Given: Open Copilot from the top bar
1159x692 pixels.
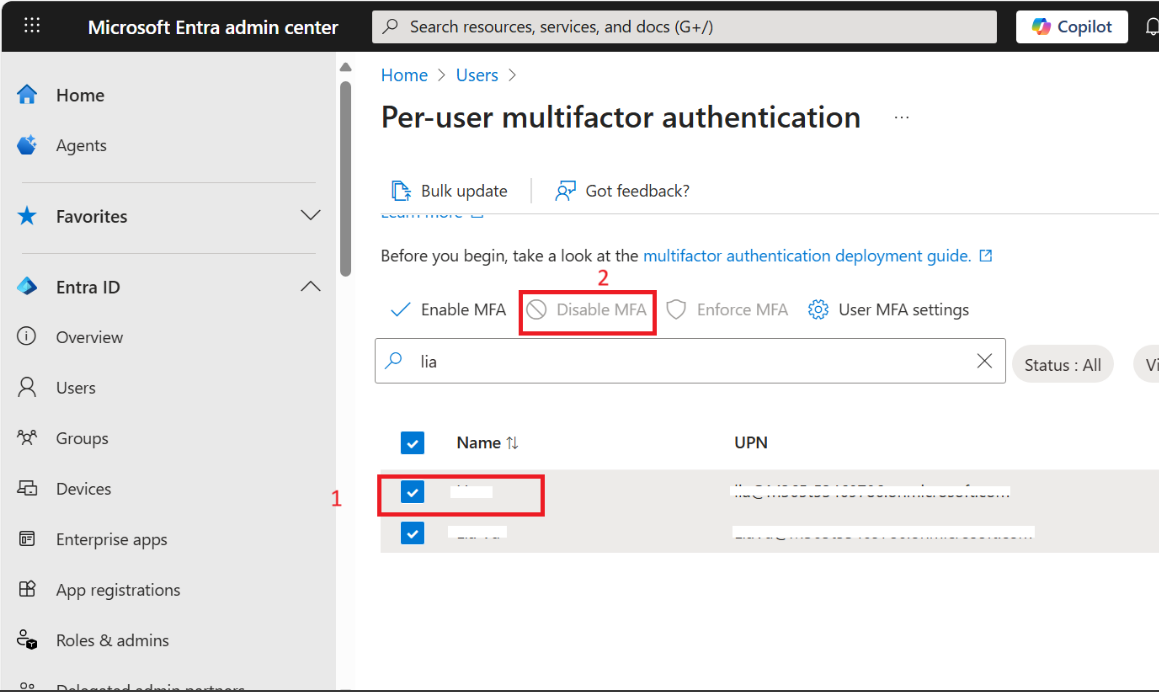Looking at the screenshot, I should tap(1071, 26).
